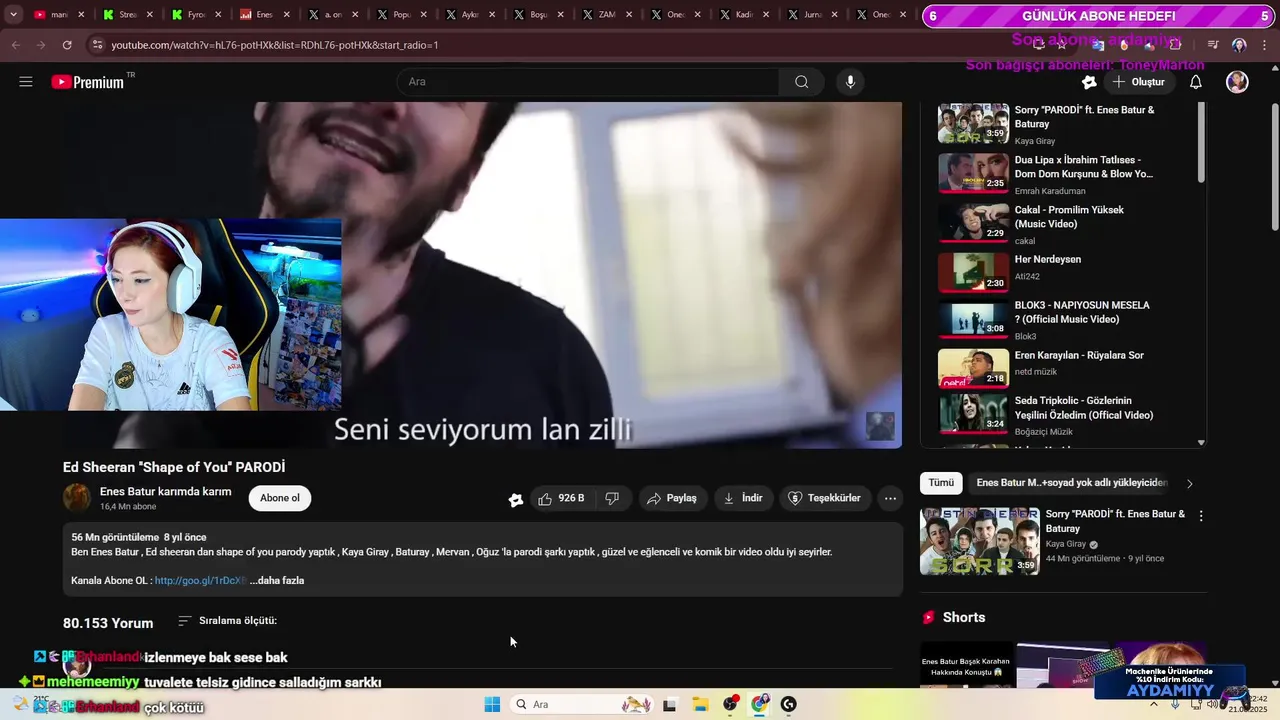Play Seda Tripkolic thumbnail 3:24
Image resolution: width=1280 pixels, height=720 pixels.
[973, 413]
